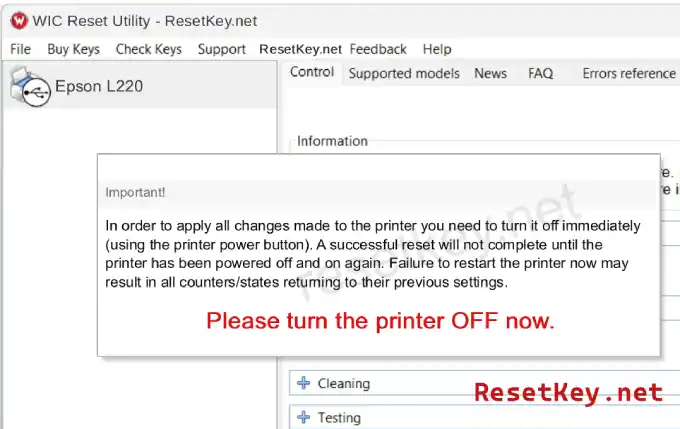680x429 pixels.
Task: Open the Help menu
Action: point(437,49)
